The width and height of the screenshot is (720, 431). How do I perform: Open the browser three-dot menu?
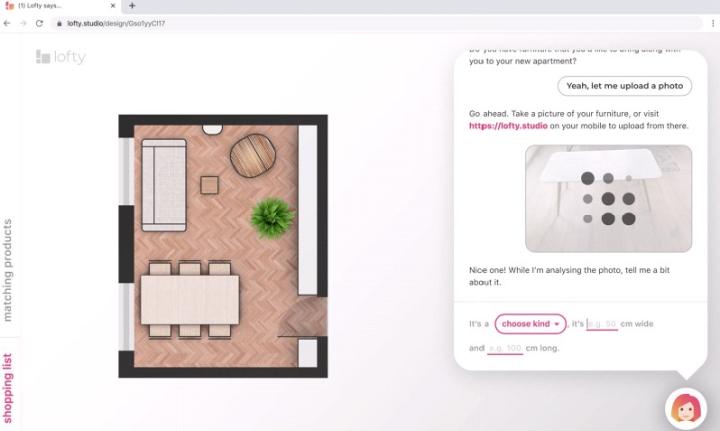click(713, 23)
